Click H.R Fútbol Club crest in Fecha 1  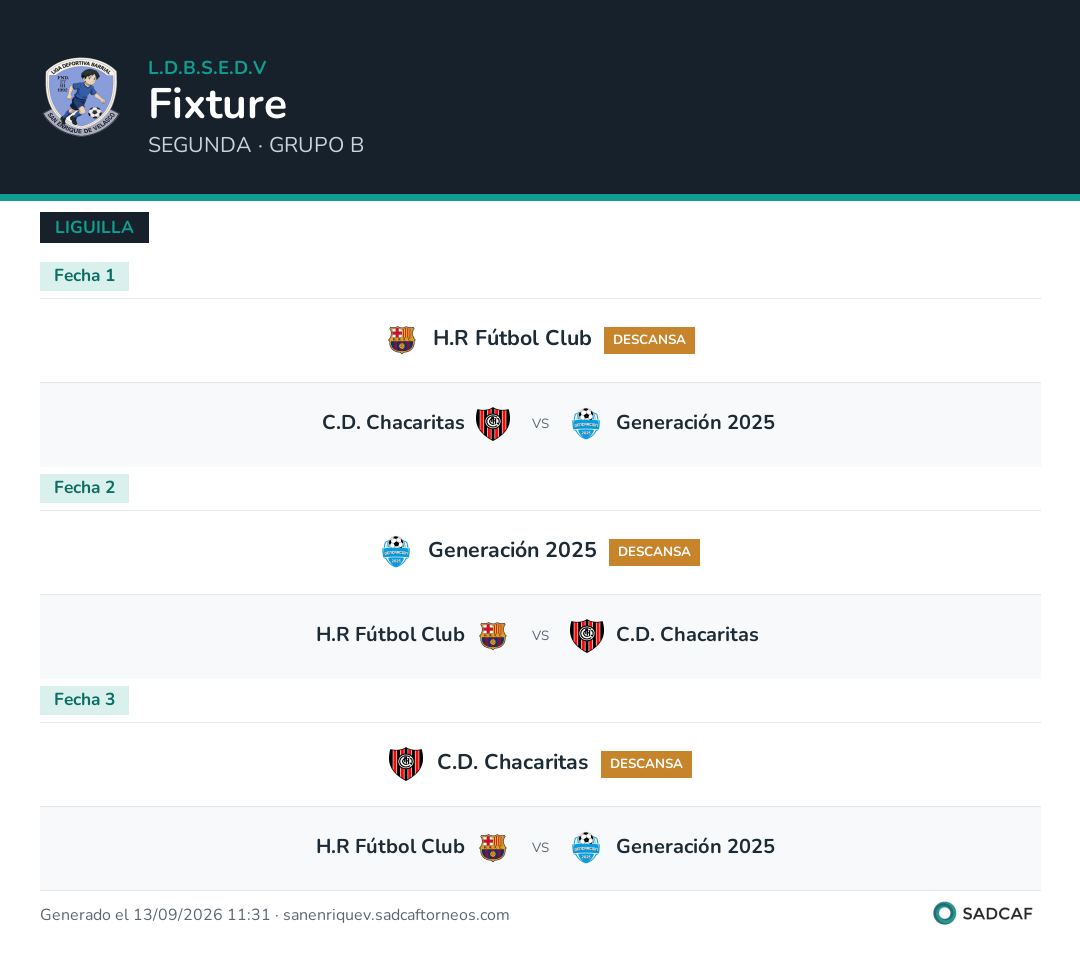pos(402,339)
